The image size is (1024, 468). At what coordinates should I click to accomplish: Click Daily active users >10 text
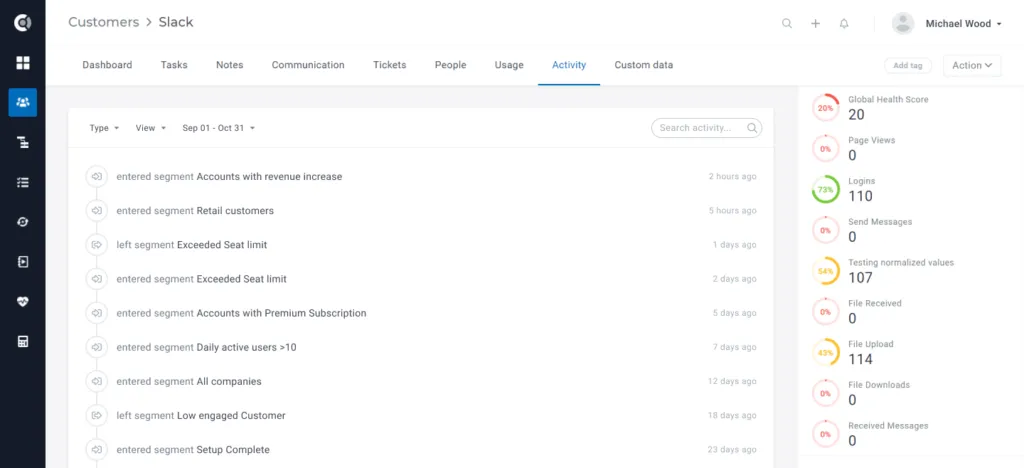[246, 347]
